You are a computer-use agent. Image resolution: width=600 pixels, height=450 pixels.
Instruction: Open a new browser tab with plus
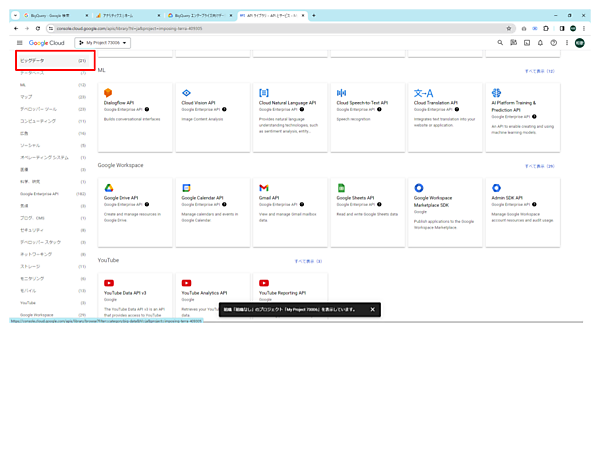click(x=314, y=16)
